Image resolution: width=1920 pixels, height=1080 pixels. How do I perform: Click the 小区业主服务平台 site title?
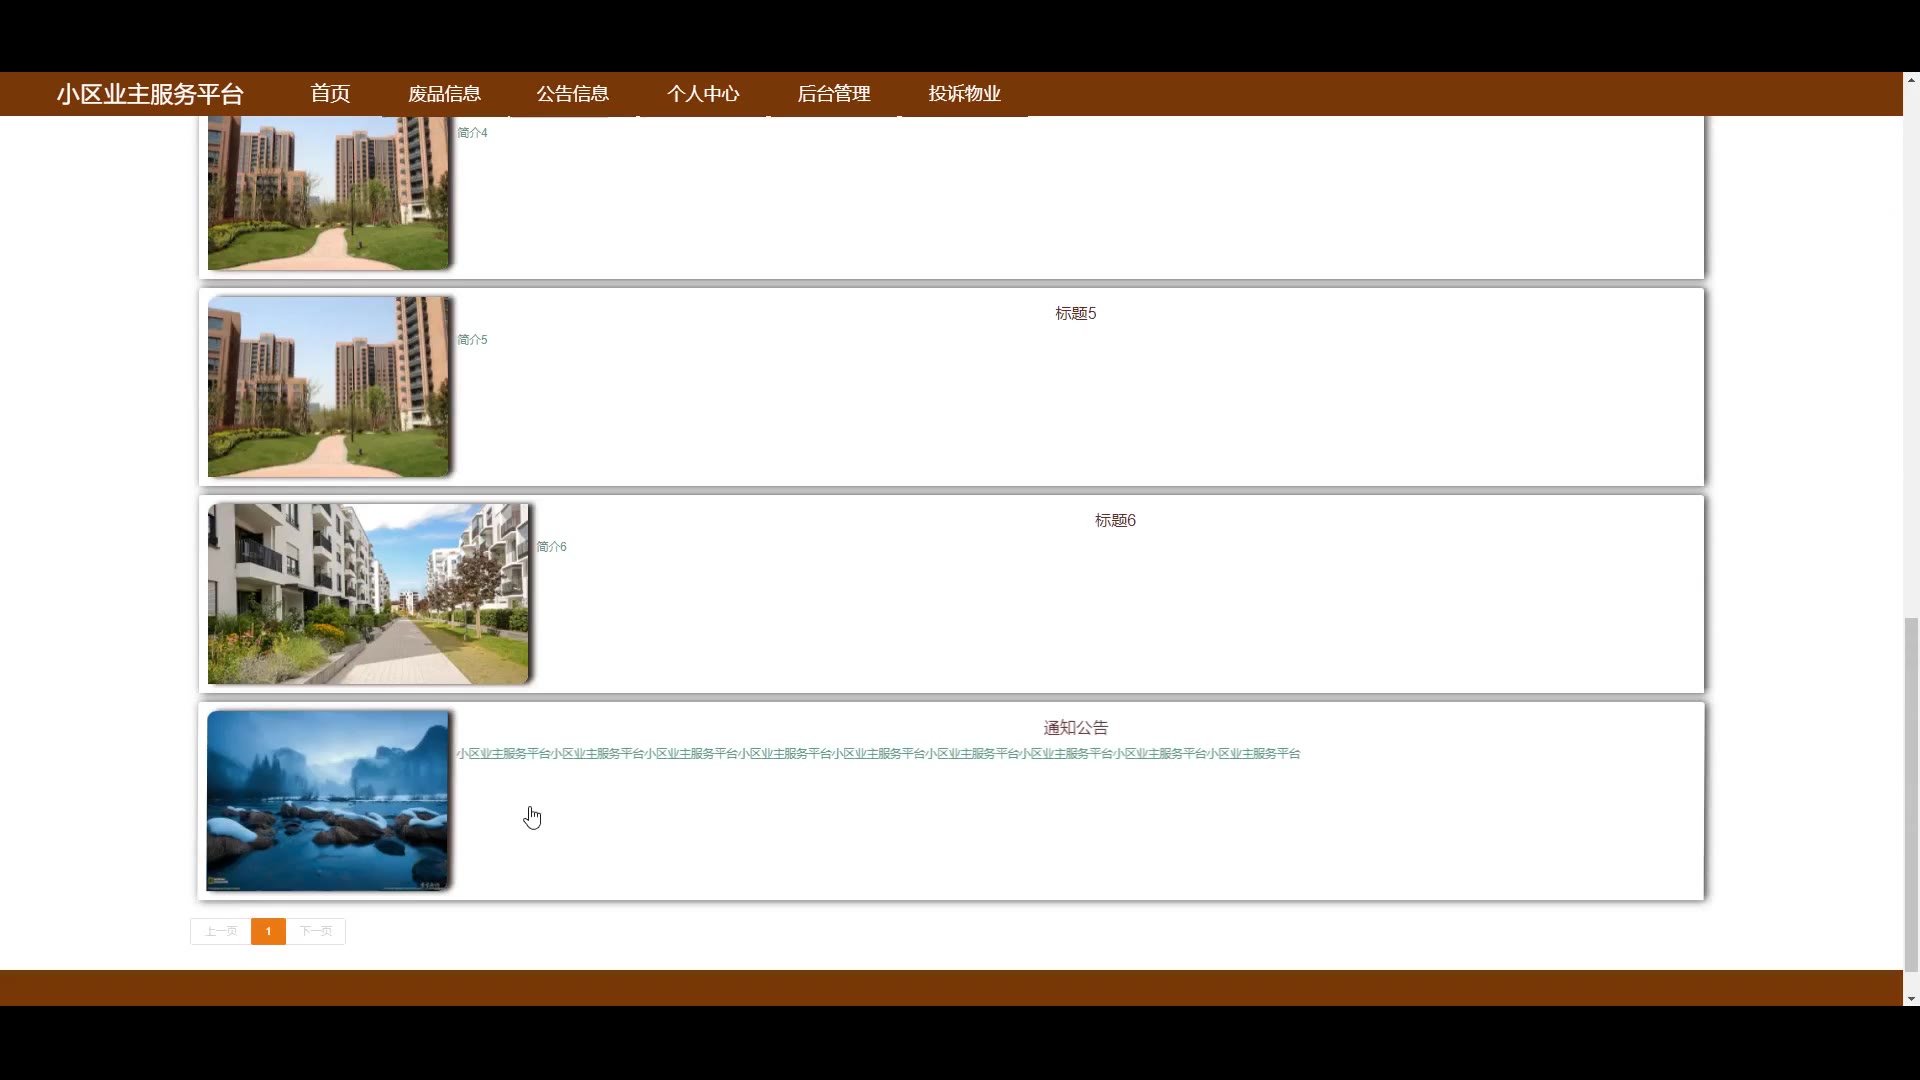(x=150, y=94)
